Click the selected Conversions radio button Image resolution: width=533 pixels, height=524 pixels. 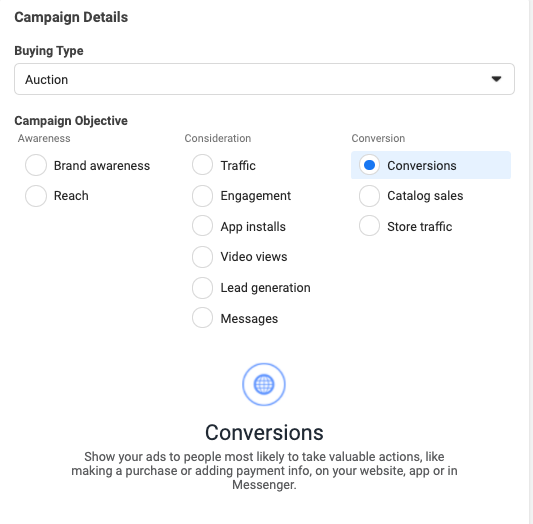point(369,165)
